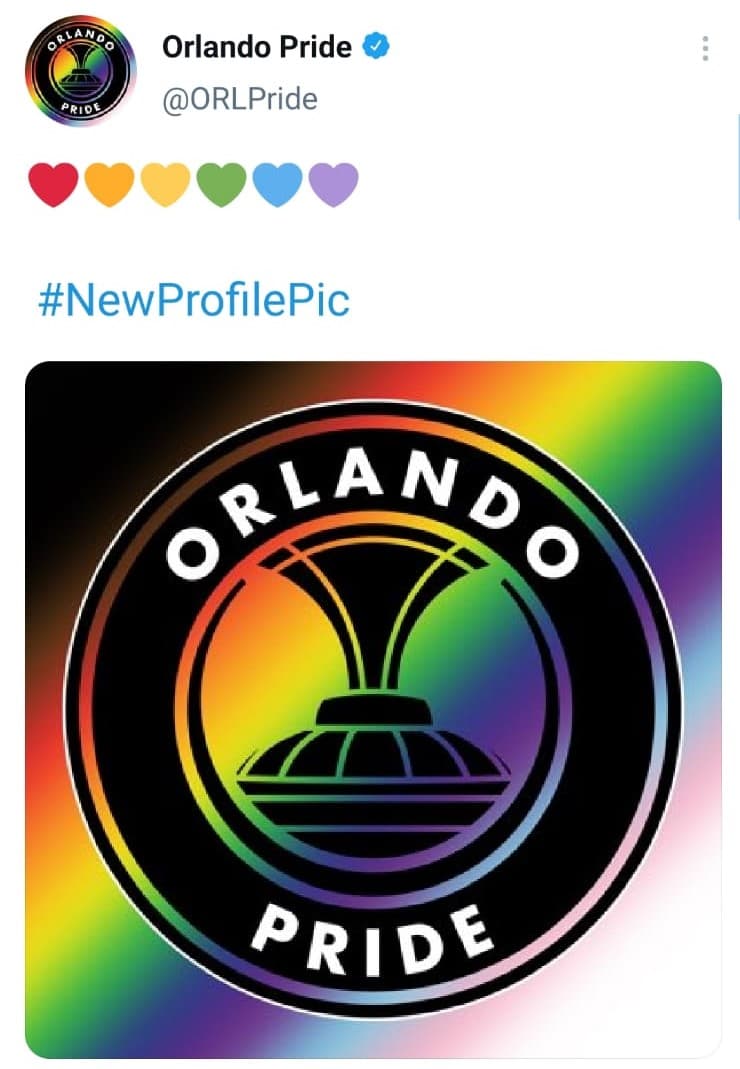Click the green heart emoji
The image size is (740, 1069).
[222, 184]
